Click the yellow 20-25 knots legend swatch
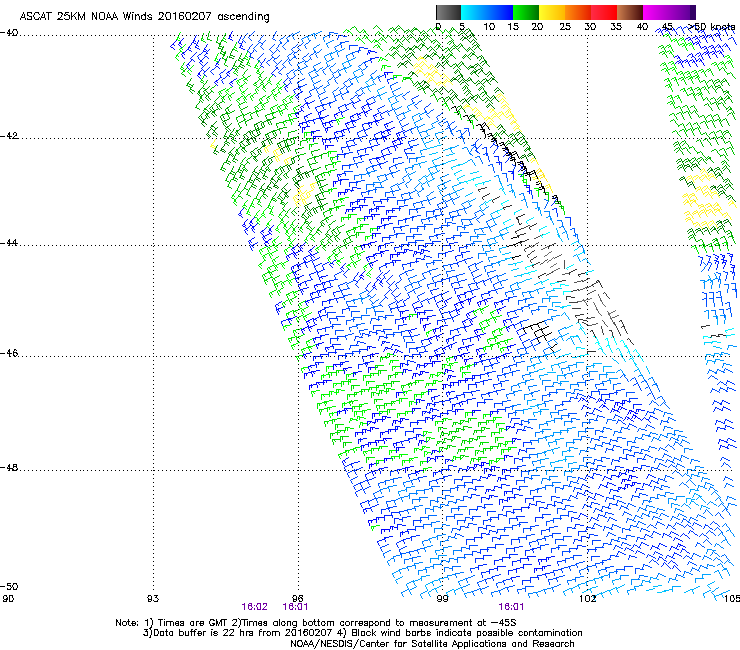Image resolution: width=740 pixels, height=650 pixels. click(552, 12)
